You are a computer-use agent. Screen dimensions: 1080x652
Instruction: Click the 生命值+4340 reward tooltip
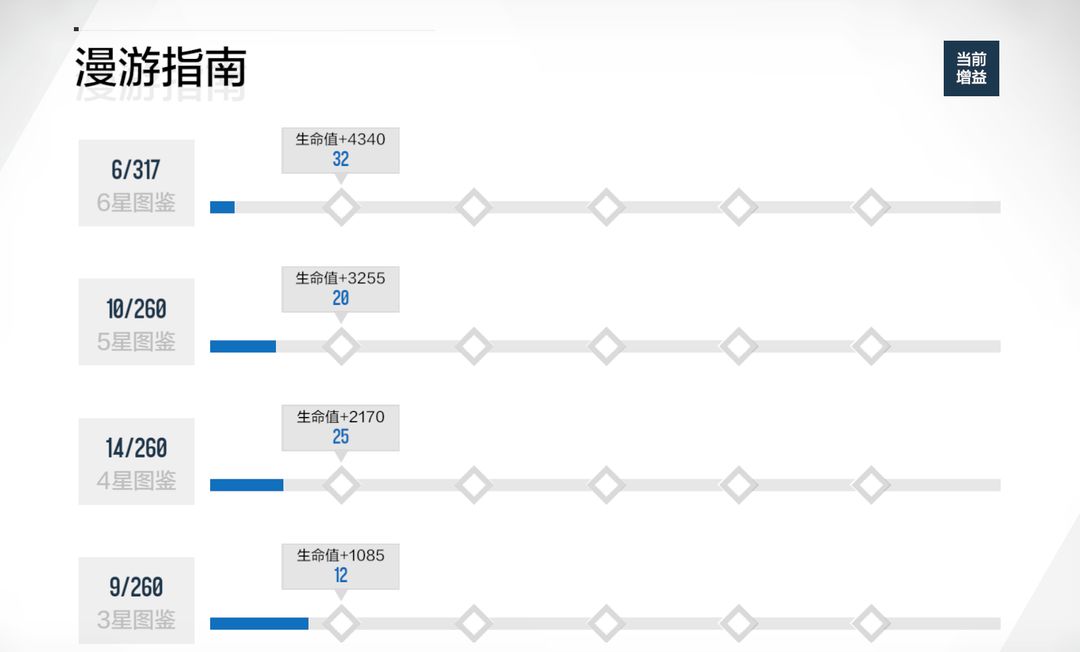pos(340,150)
